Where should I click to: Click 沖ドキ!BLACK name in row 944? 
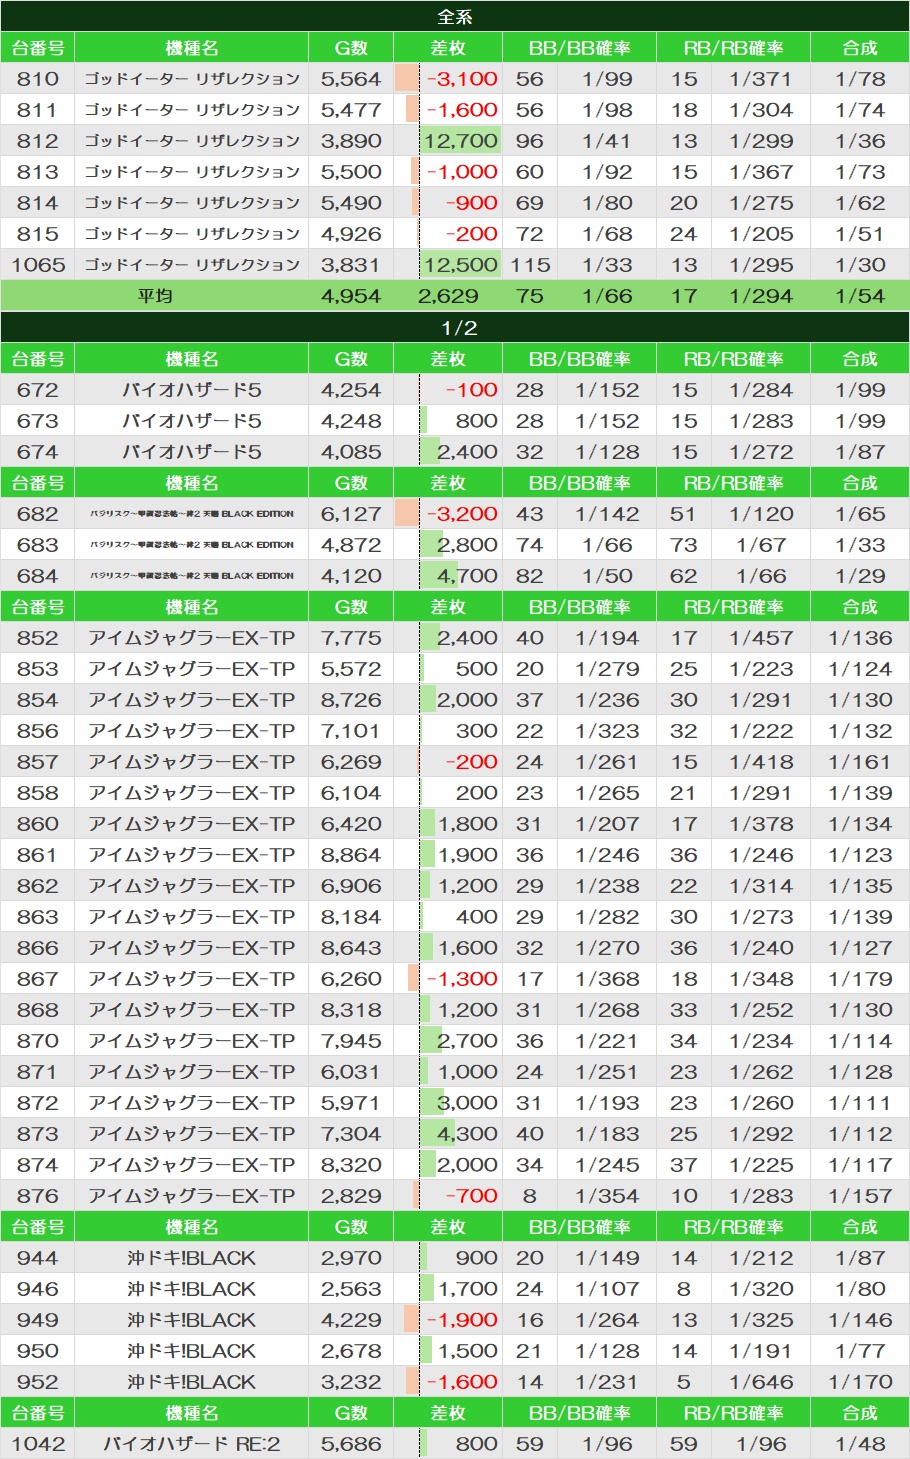pyautogui.click(x=192, y=1258)
